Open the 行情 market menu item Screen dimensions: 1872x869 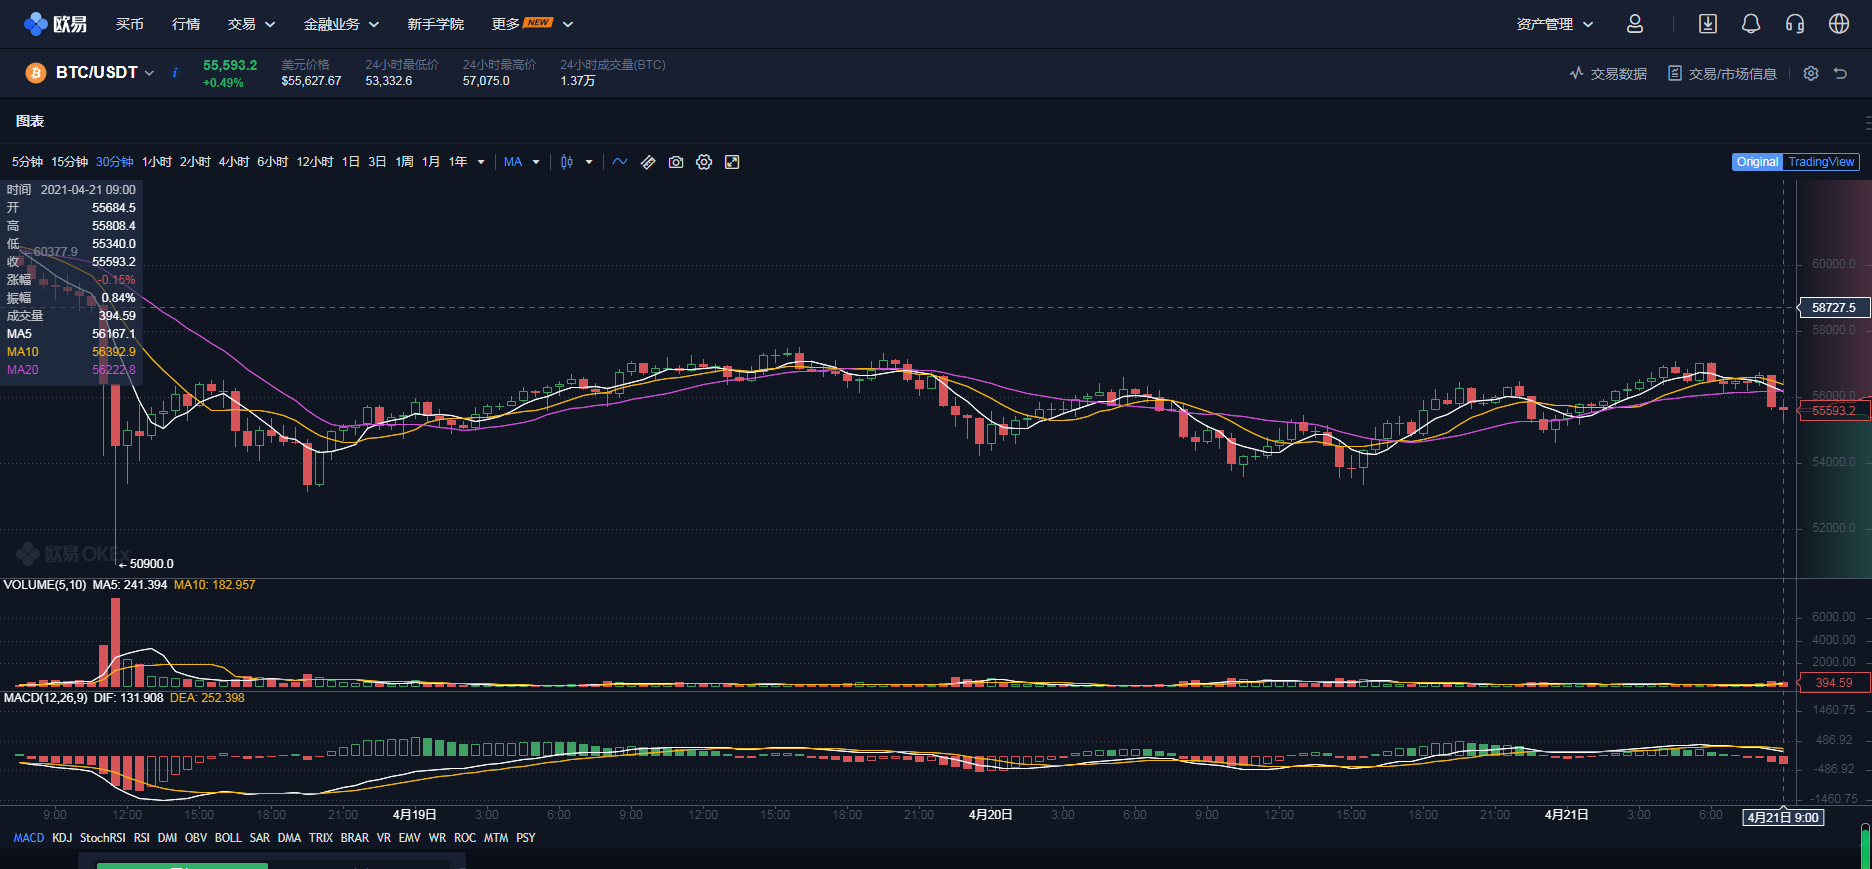pos(186,24)
